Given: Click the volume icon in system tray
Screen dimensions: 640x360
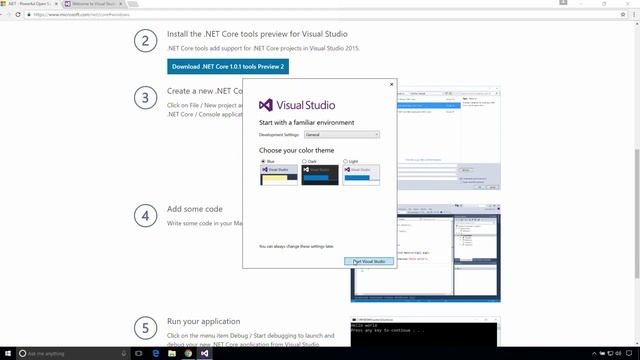Looking at the screenshot, I should pyautogui.click(x=618, y=353).
